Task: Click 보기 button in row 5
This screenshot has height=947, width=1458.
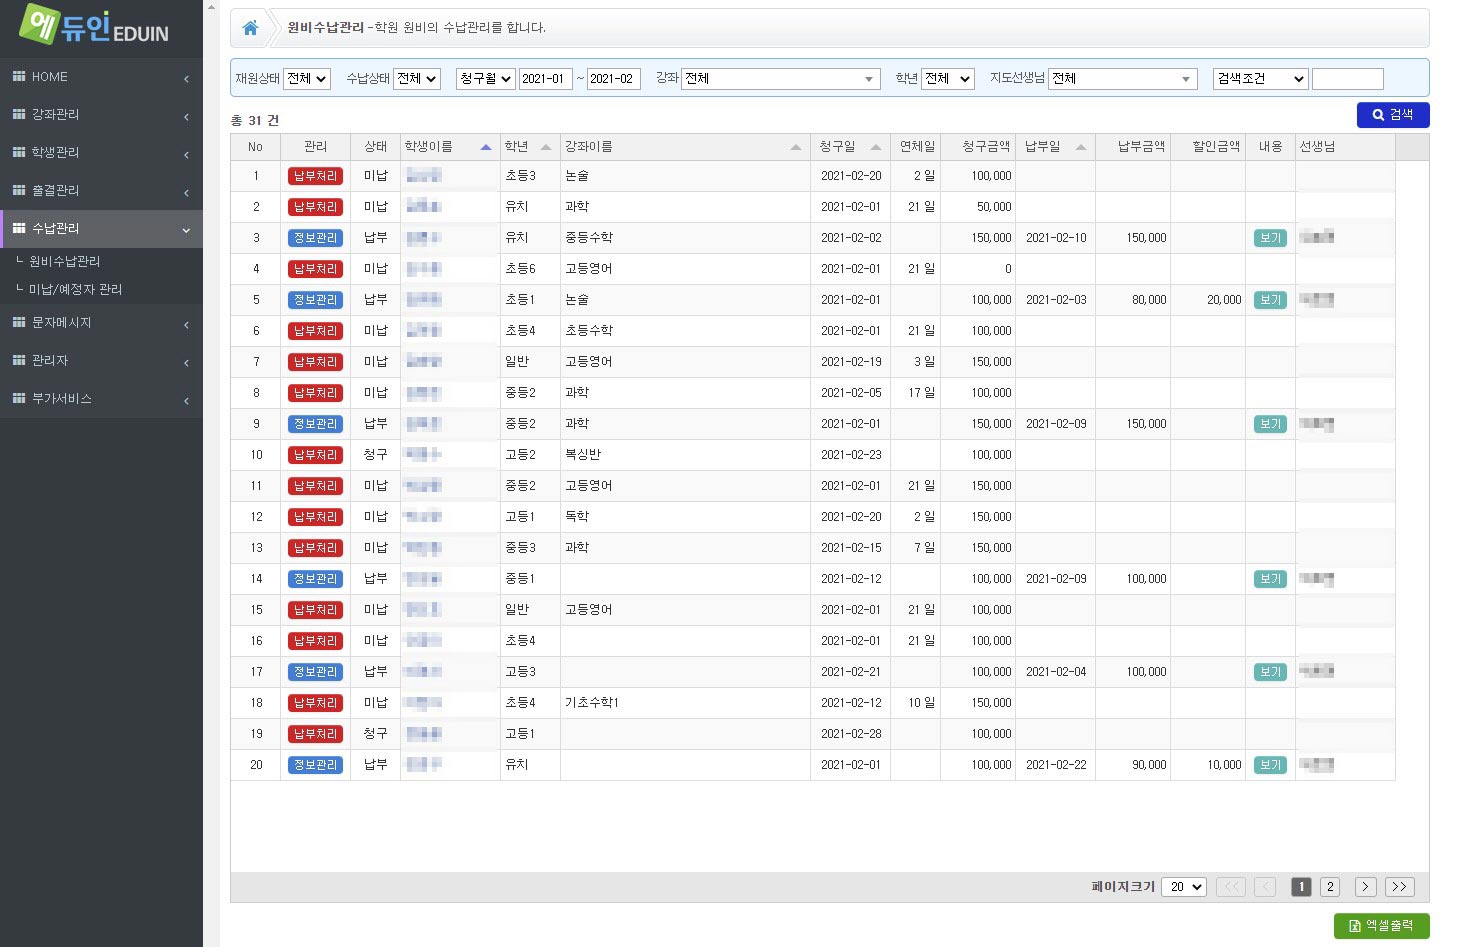Action: [1270, 300]
